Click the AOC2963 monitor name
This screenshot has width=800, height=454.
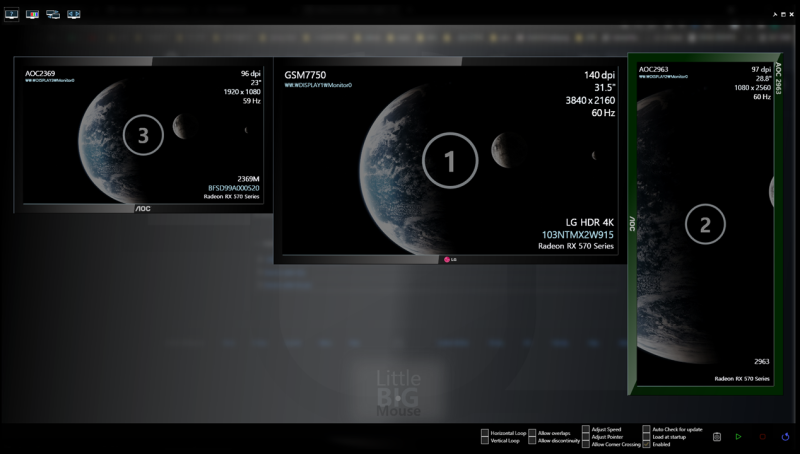(654, 69)
